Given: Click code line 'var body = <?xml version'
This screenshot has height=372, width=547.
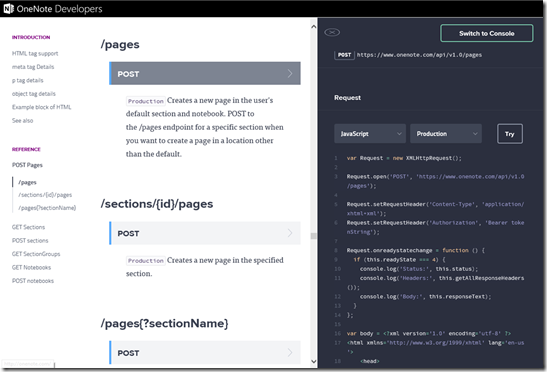Looking at the screenshot, I should (429, 334).
